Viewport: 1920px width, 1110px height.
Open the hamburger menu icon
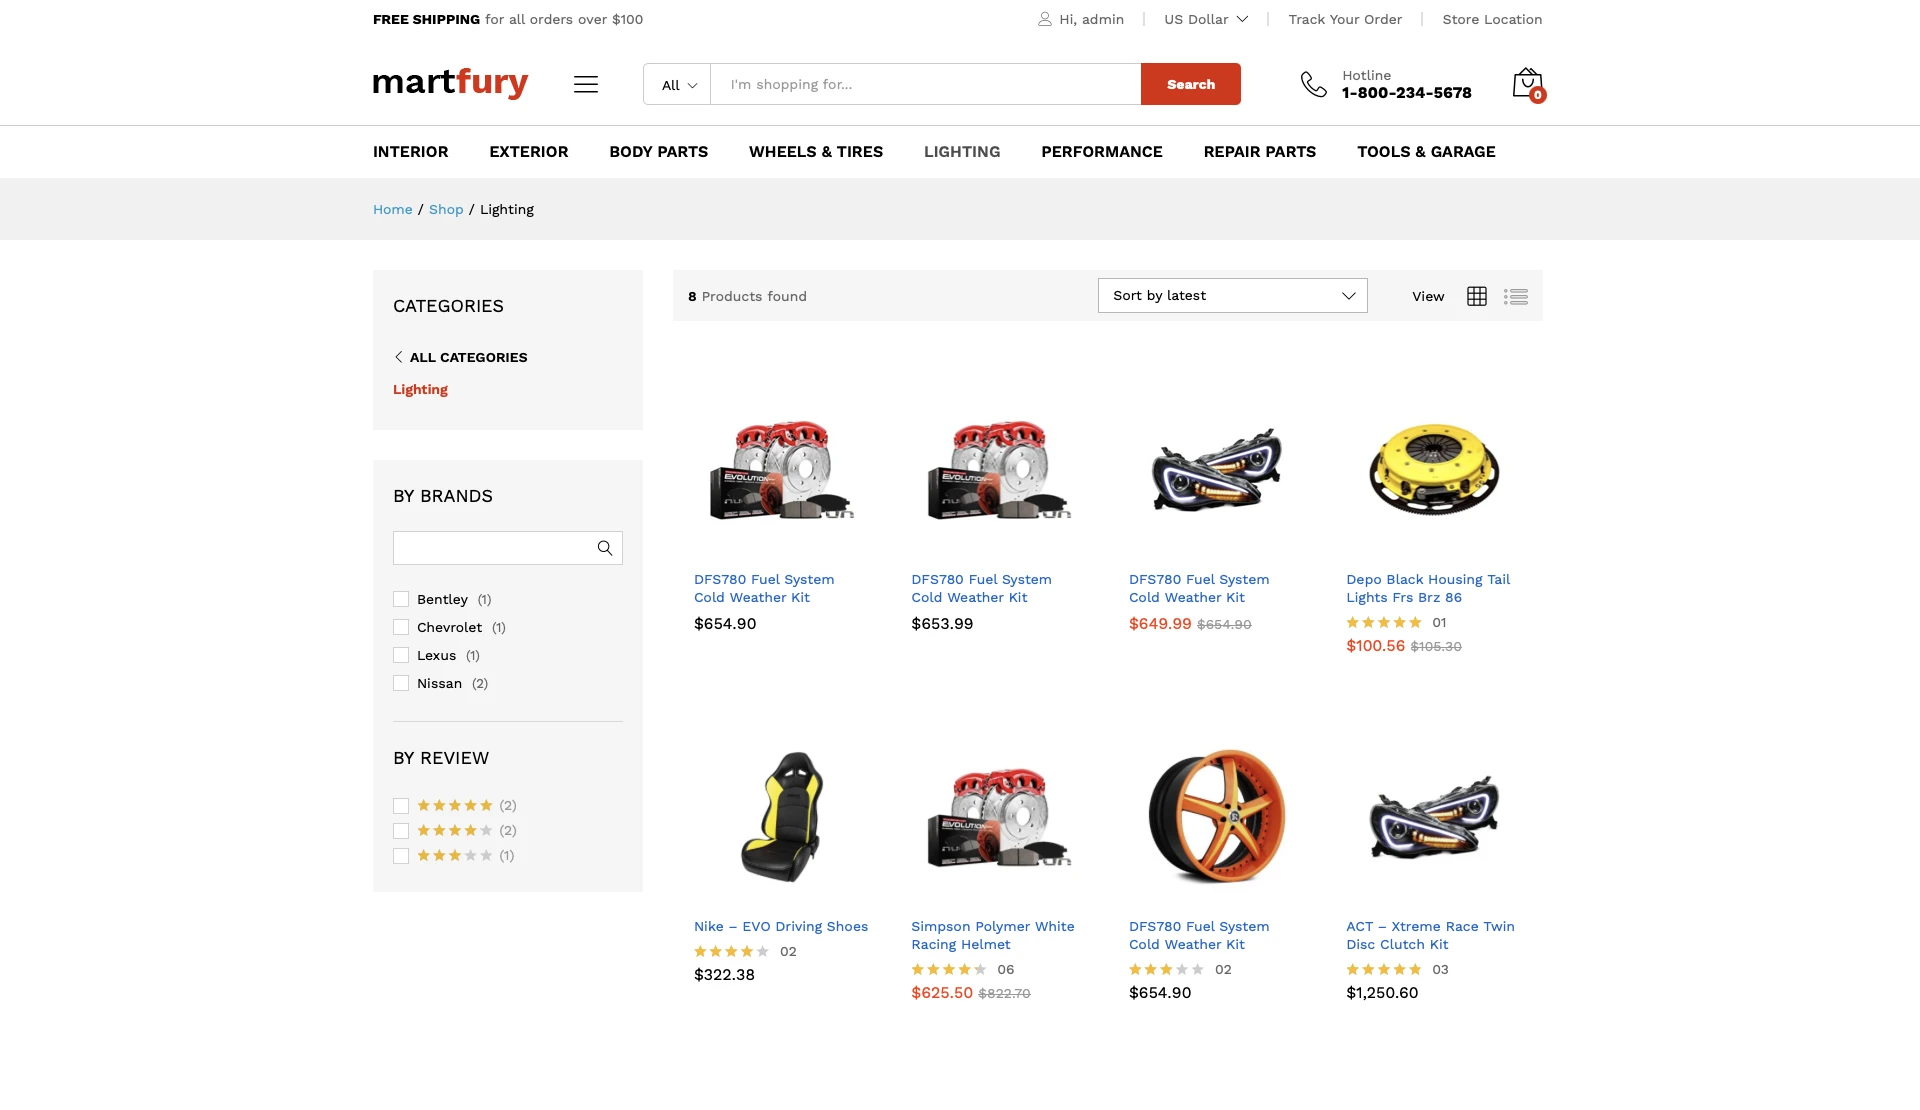click(x=586, y=84)
